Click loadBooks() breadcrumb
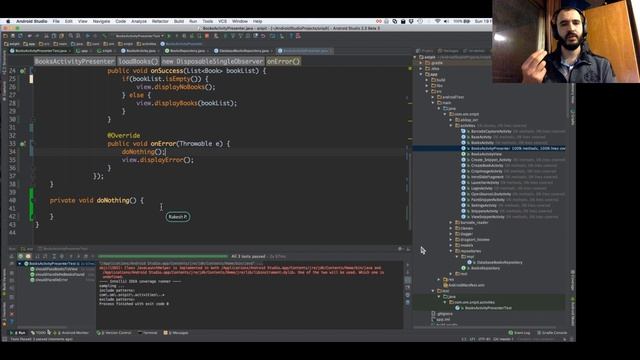Image resolution: width=640 pixels, height=360 pixels. pos(138,61)
